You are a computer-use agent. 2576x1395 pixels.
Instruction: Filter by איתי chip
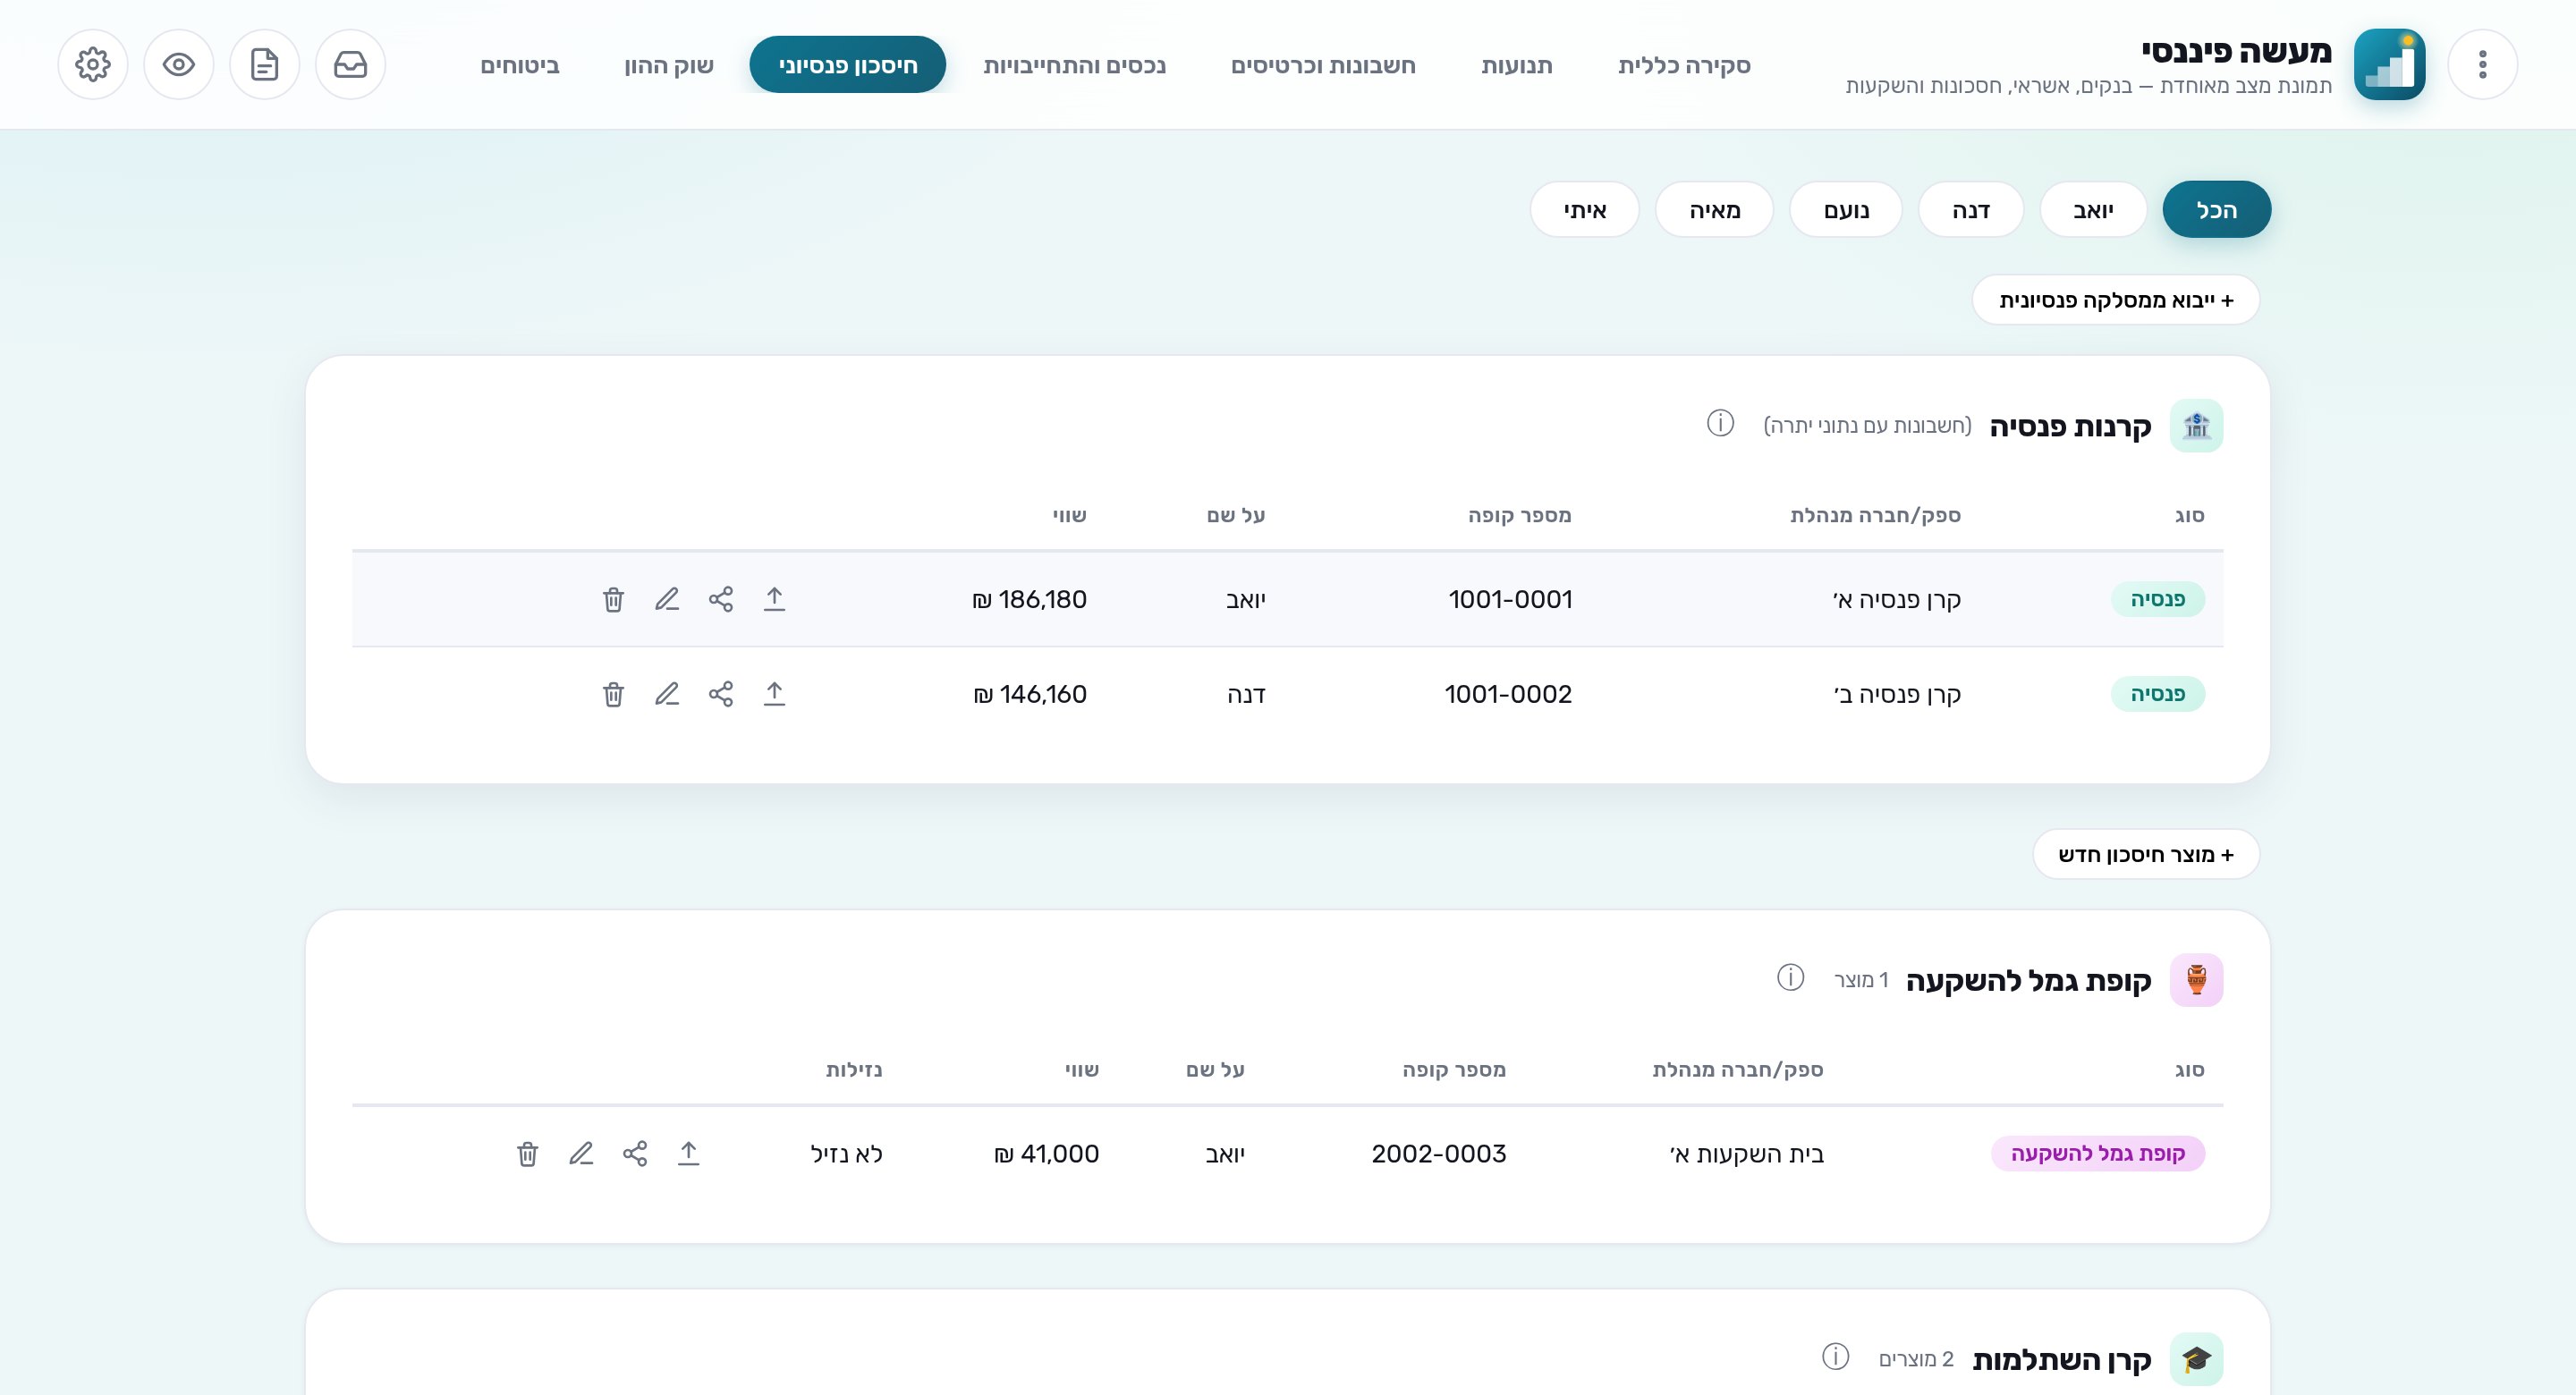1585,210
